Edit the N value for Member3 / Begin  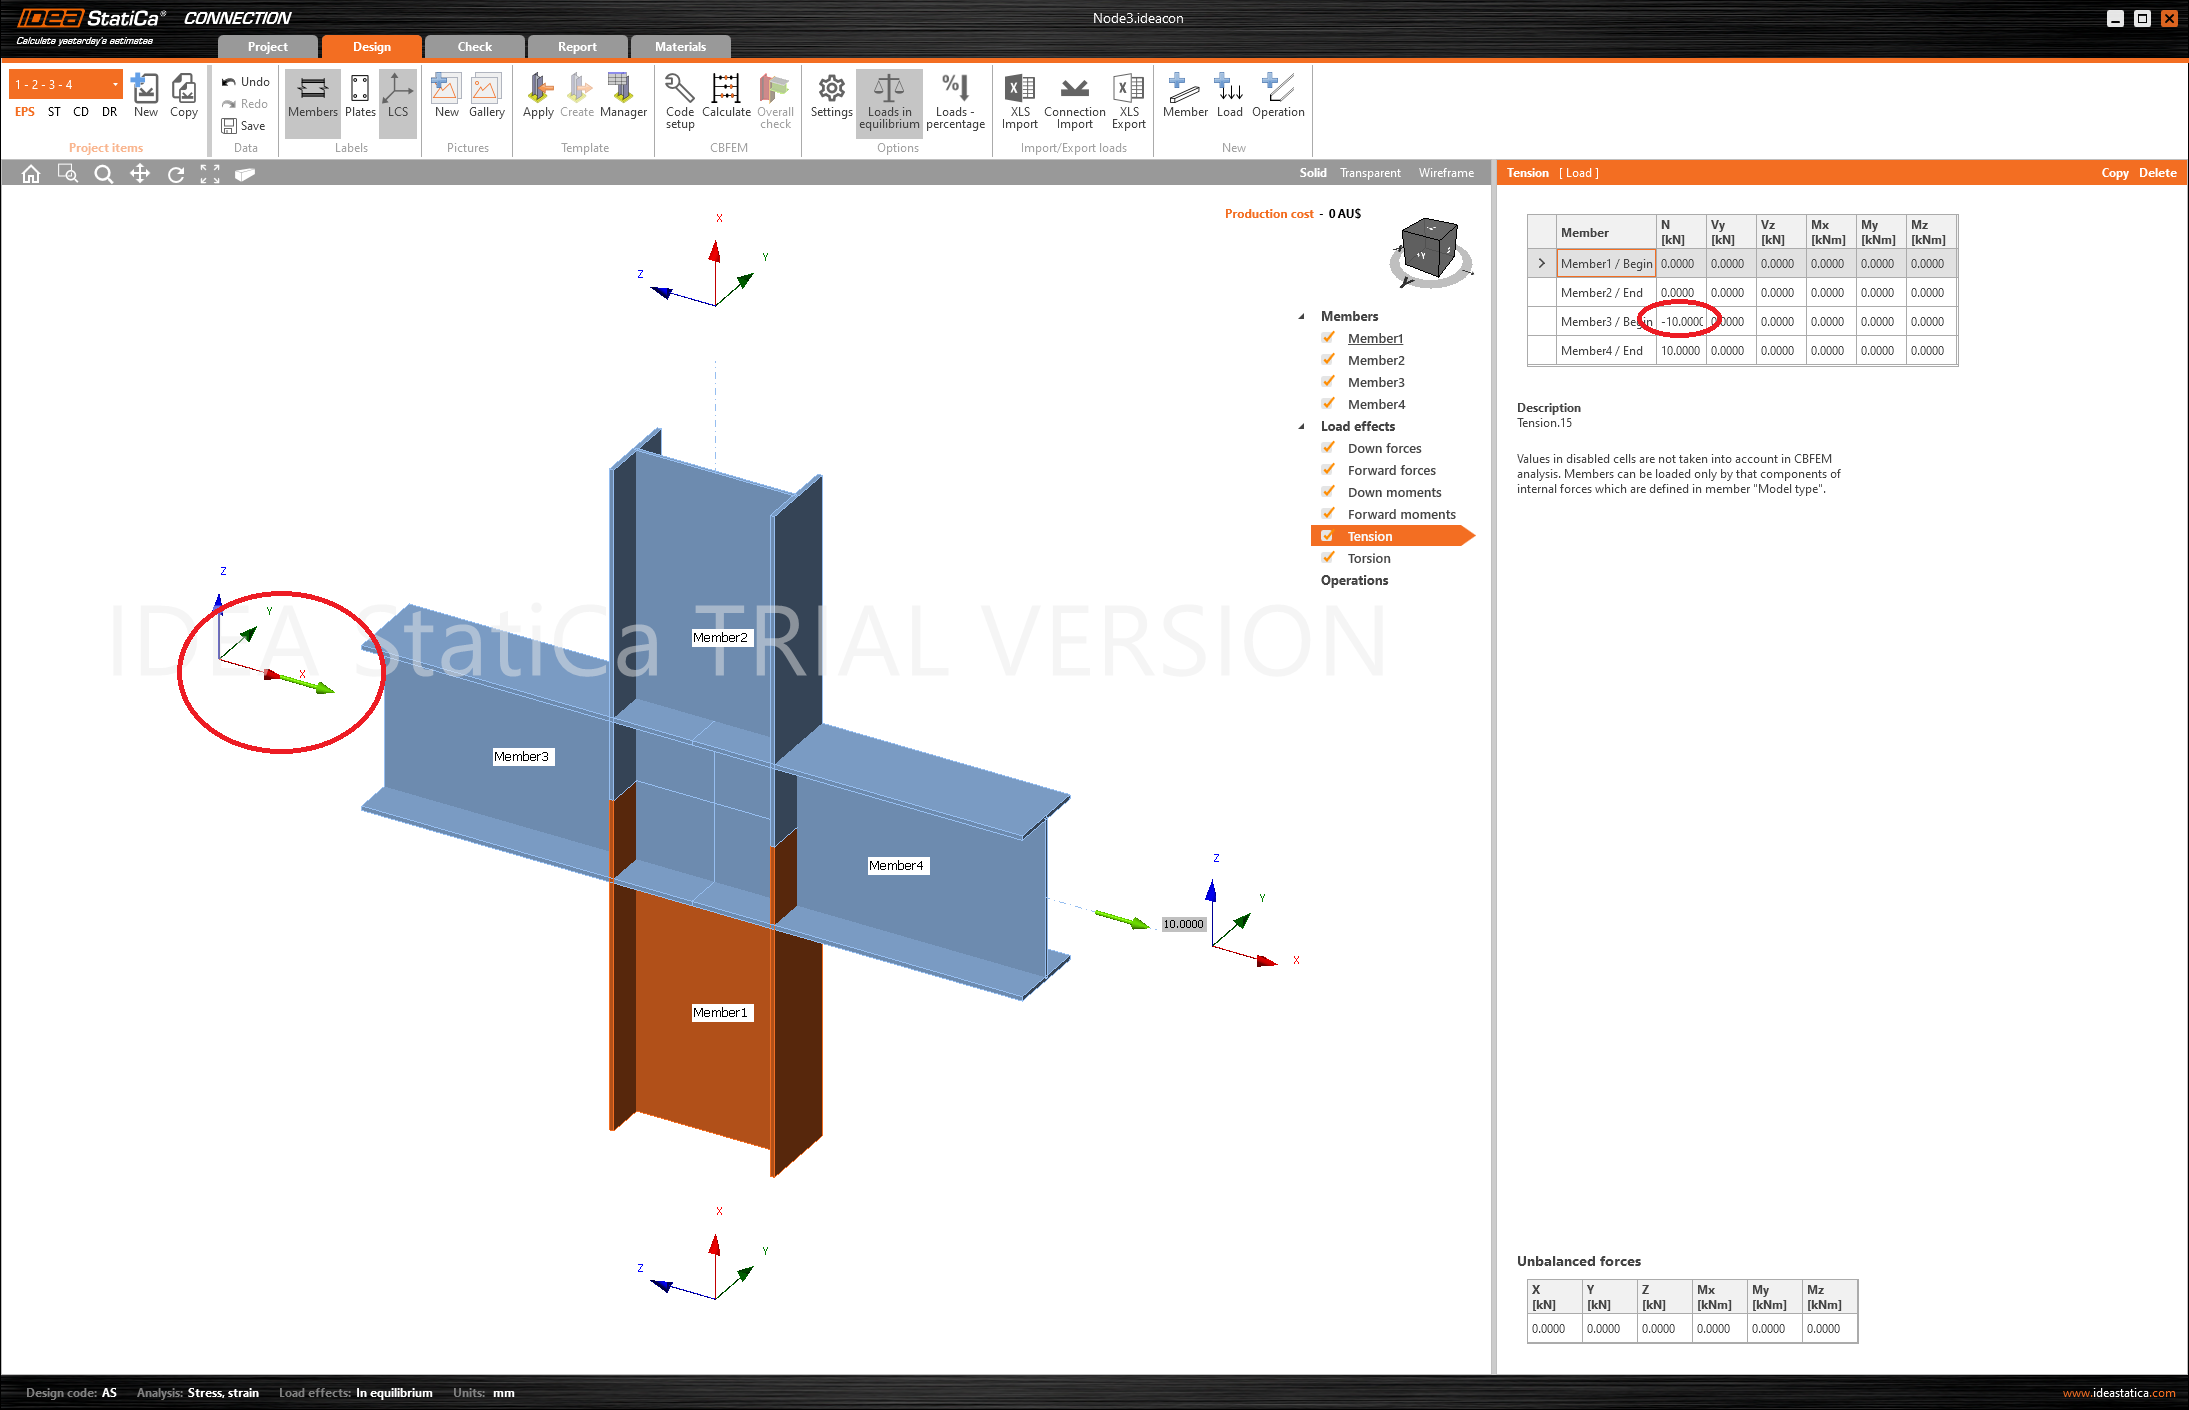1682,322
